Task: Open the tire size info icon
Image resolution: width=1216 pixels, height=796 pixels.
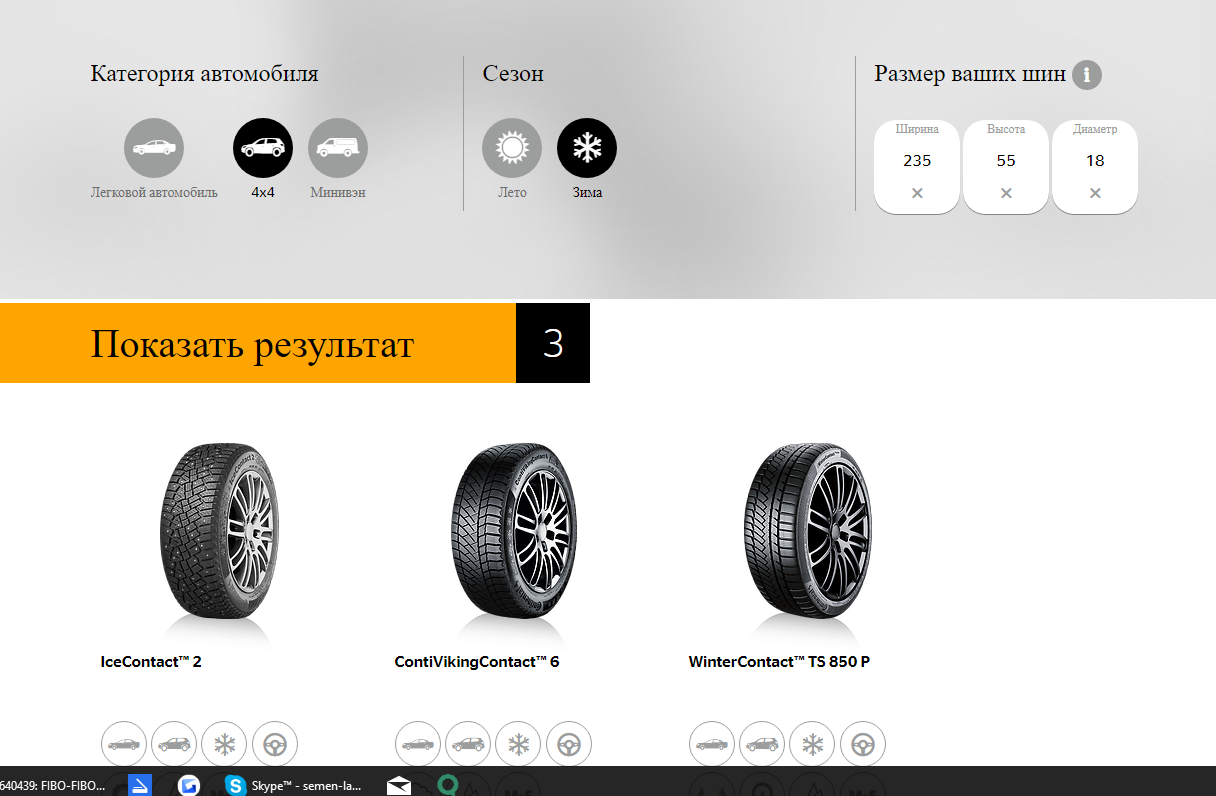Action: pos(1087,75)
